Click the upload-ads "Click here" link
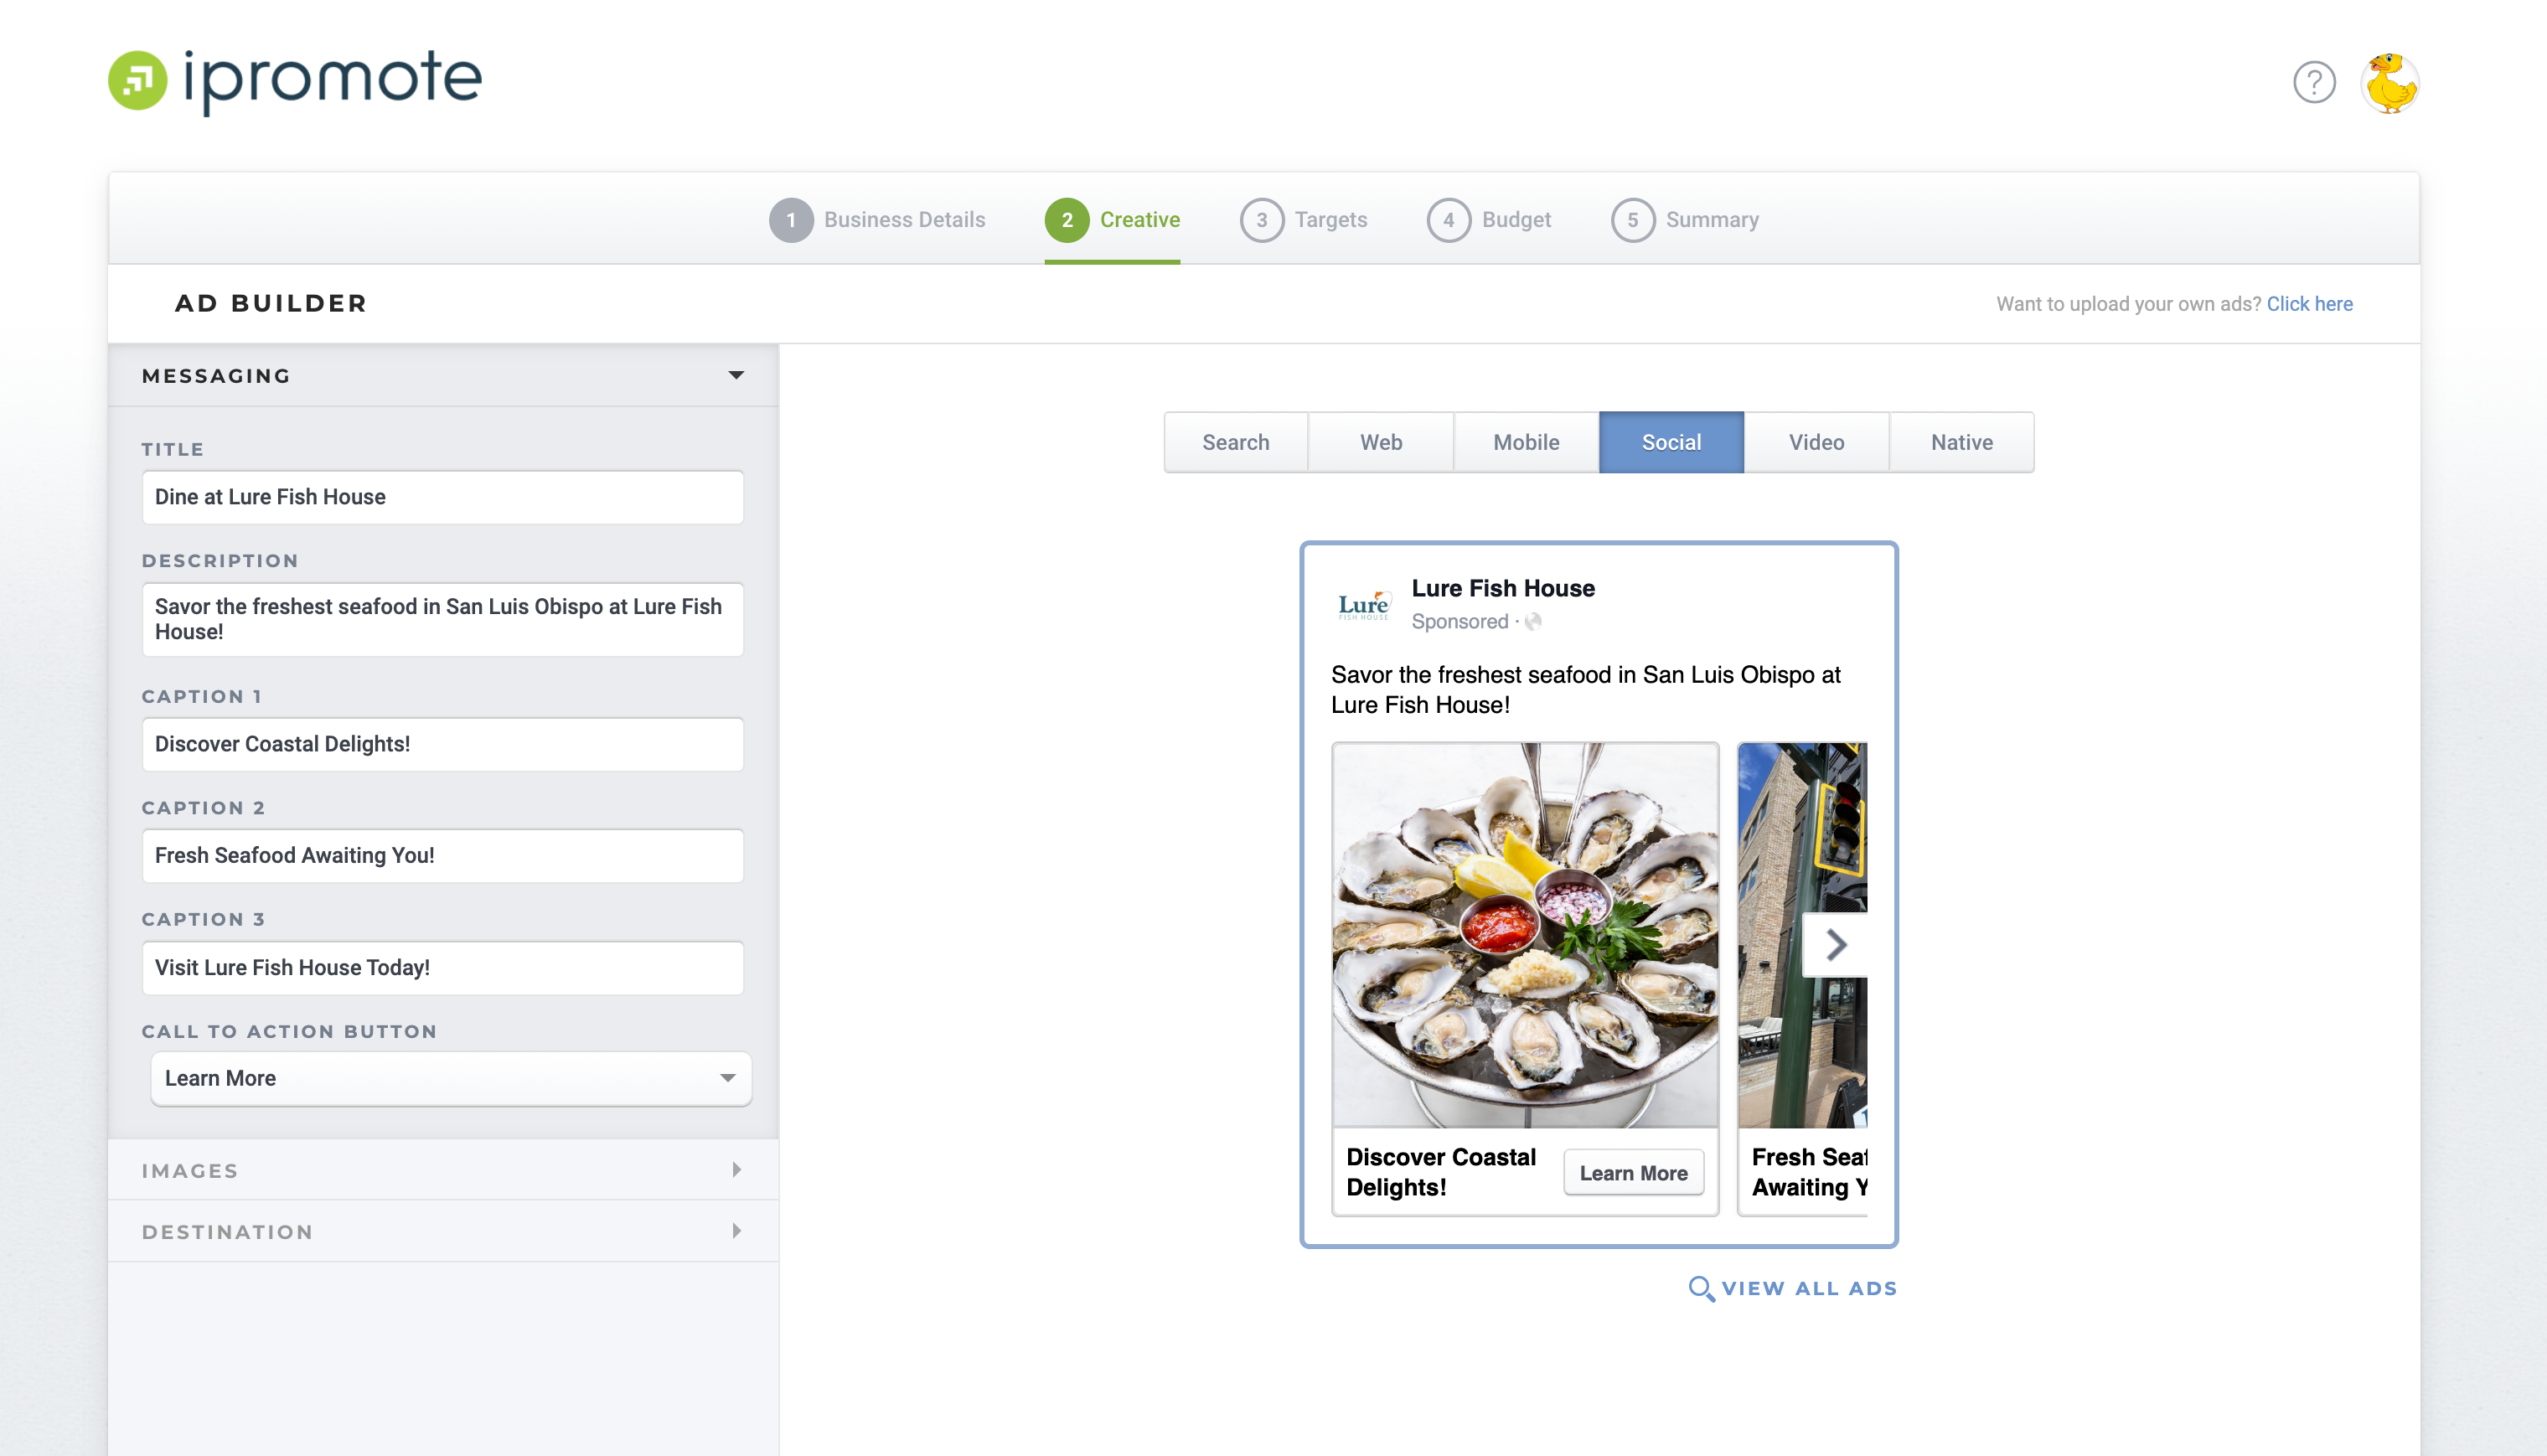The width and height of the screenshot is (2547, 1456). pos(2309,304)
